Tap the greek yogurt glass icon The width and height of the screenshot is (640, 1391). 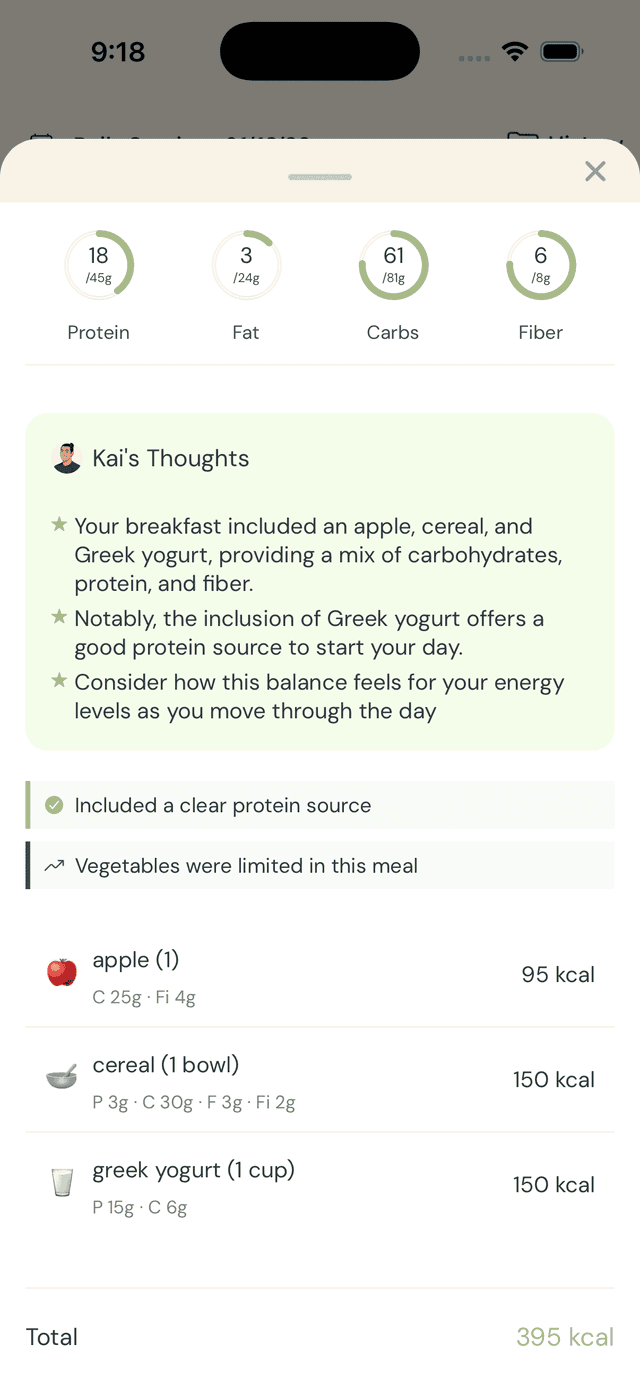[61, 1182]
